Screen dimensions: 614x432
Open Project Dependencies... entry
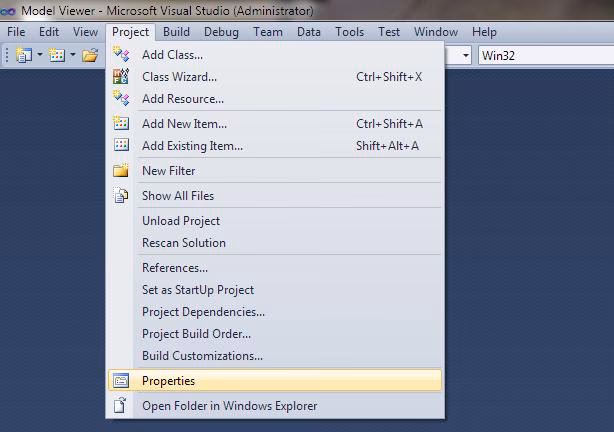click(275, 311)
